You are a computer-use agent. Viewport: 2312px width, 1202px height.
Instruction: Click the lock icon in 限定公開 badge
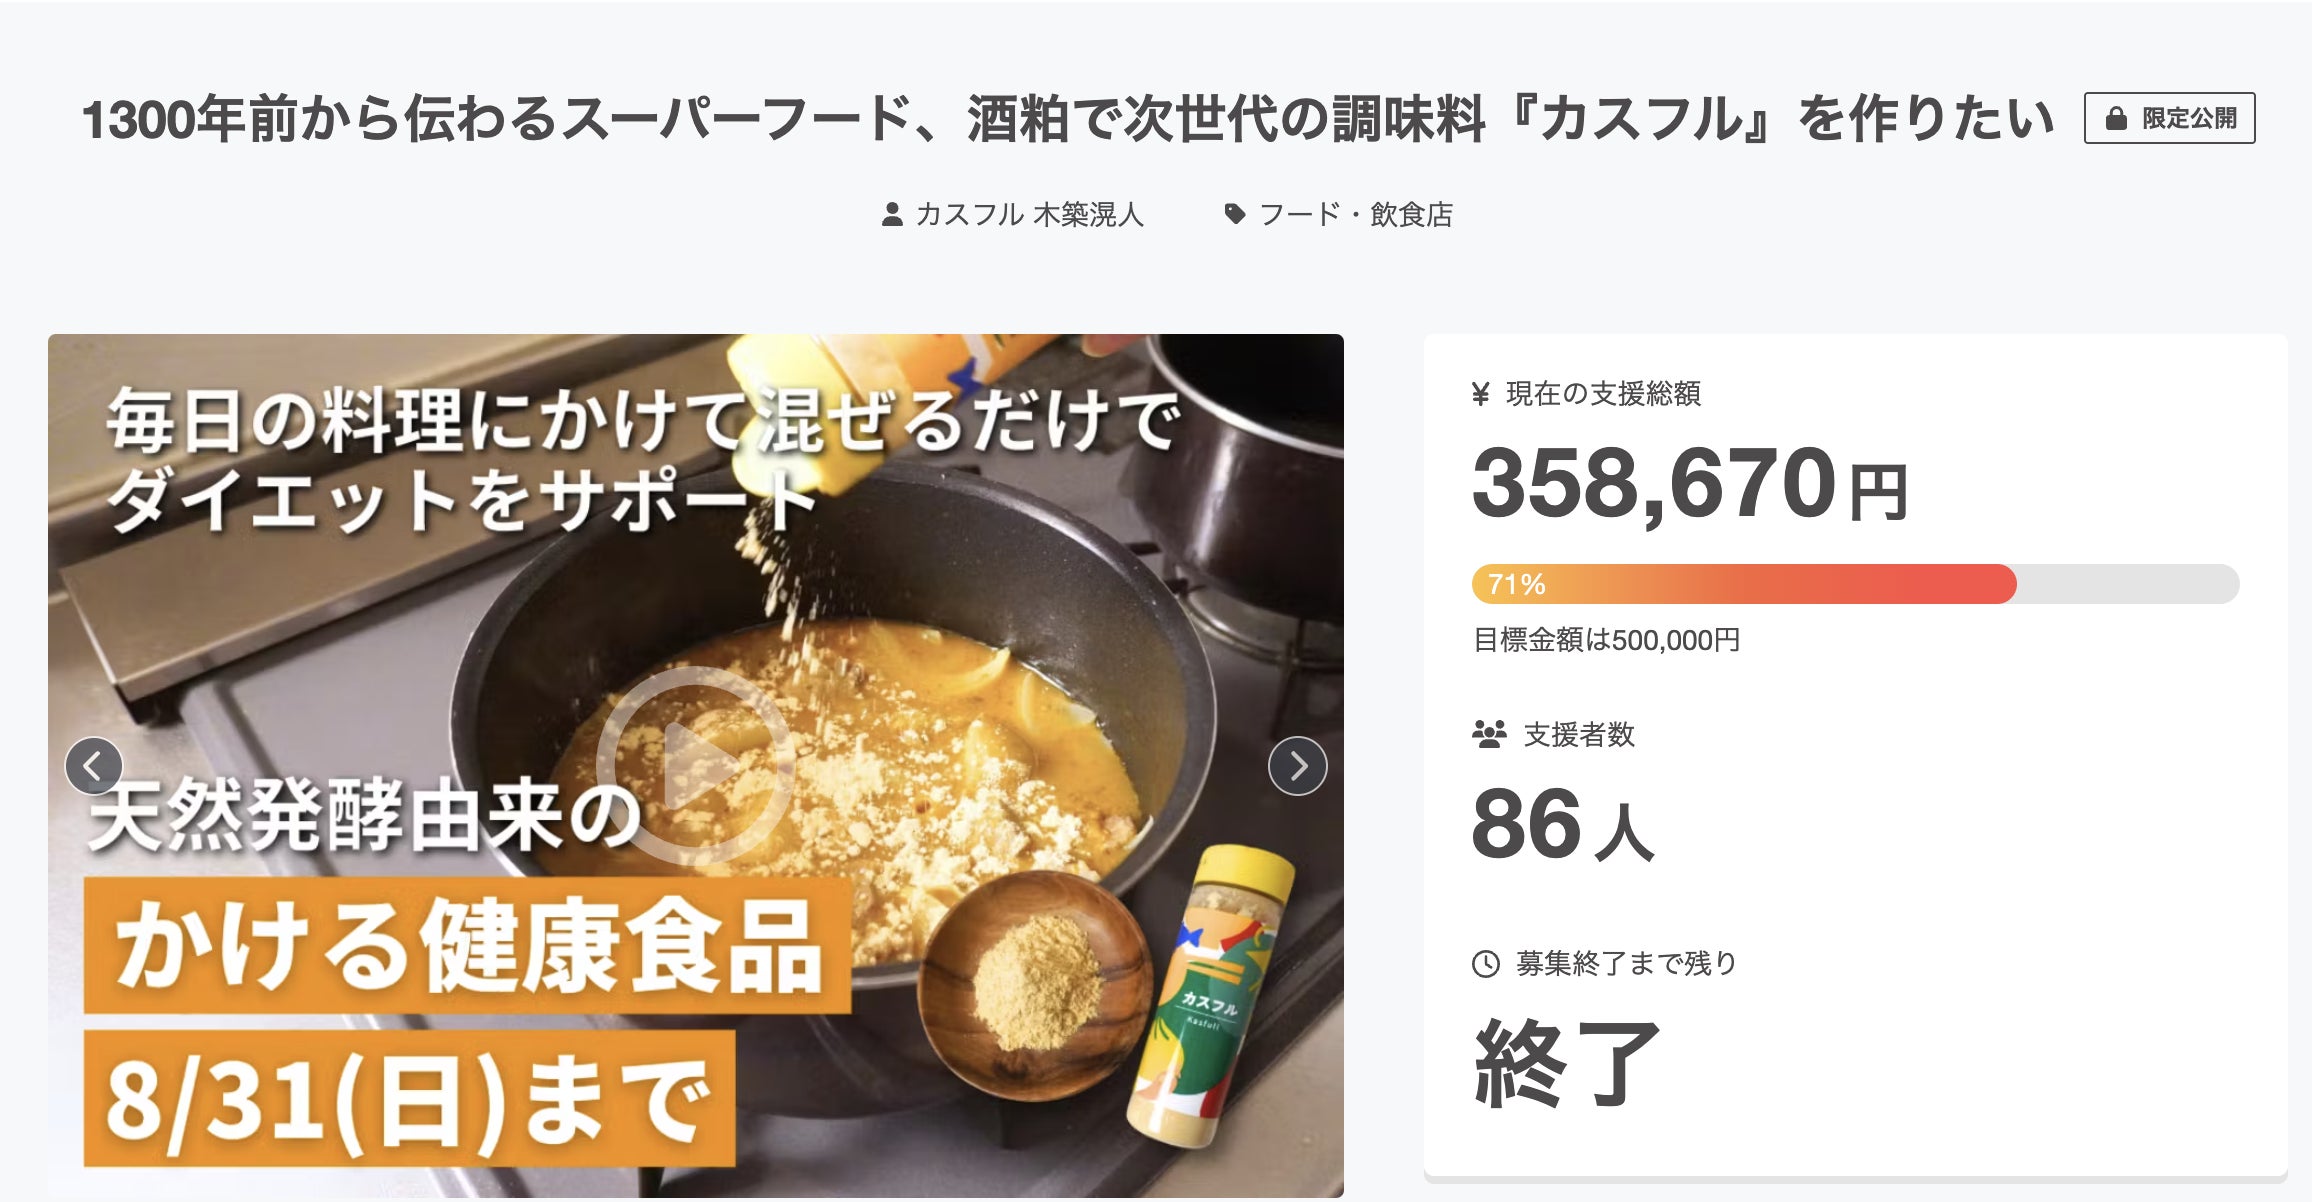[2116, 119]
